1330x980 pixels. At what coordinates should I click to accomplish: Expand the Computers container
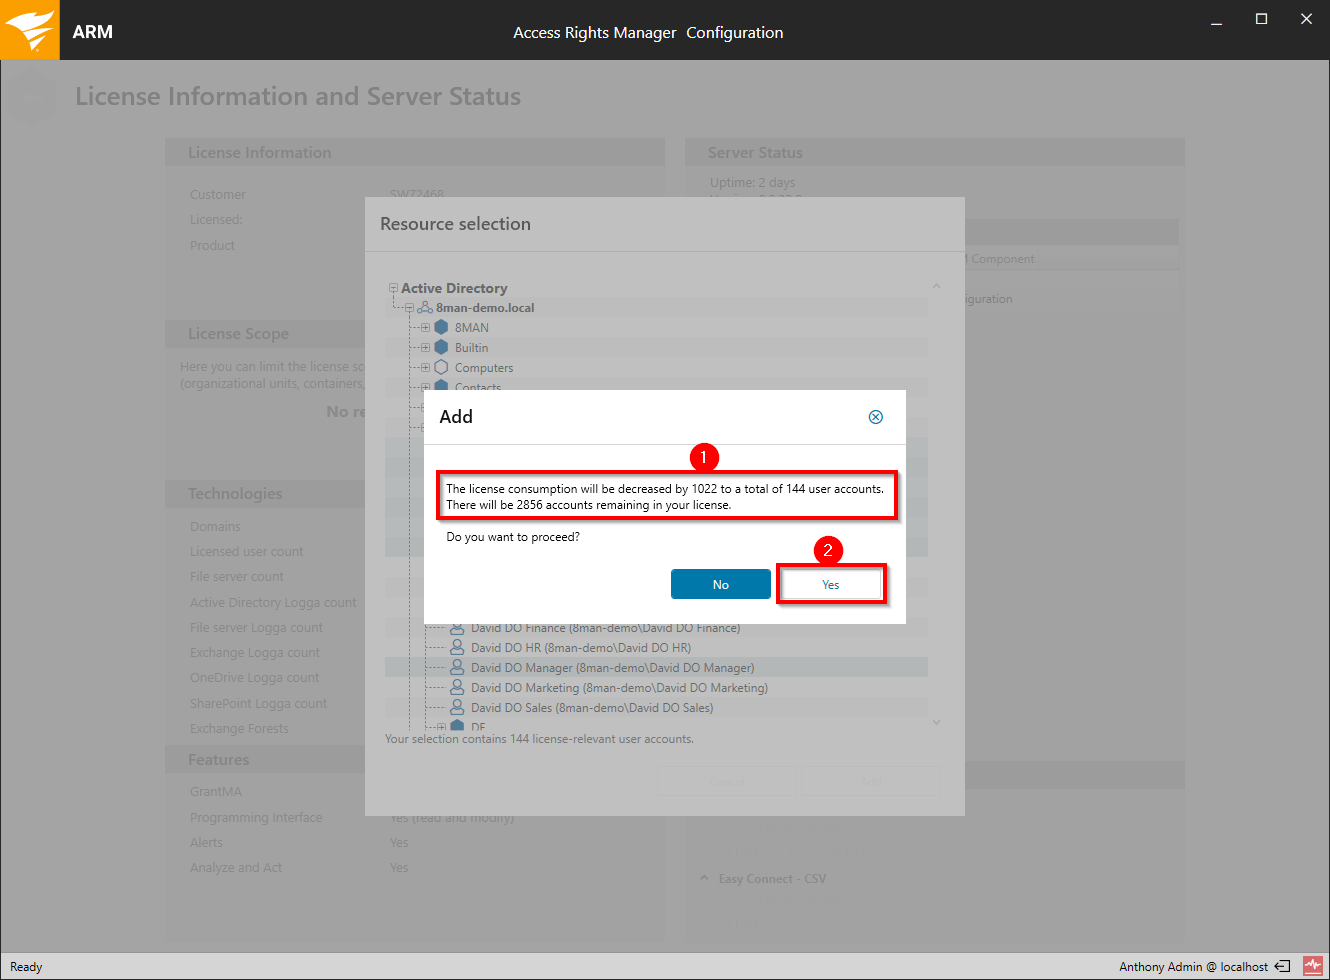click(425, 368)
